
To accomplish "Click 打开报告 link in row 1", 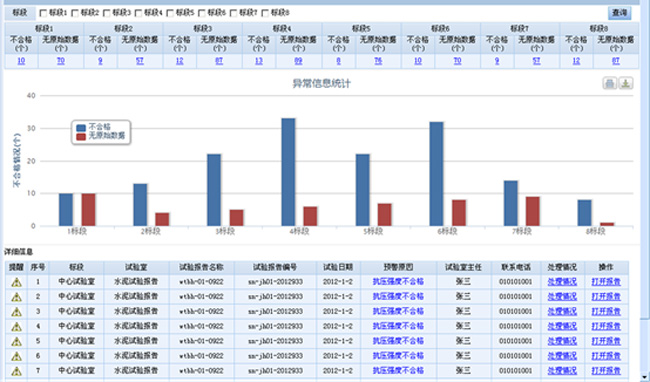I will coord(606,282).
